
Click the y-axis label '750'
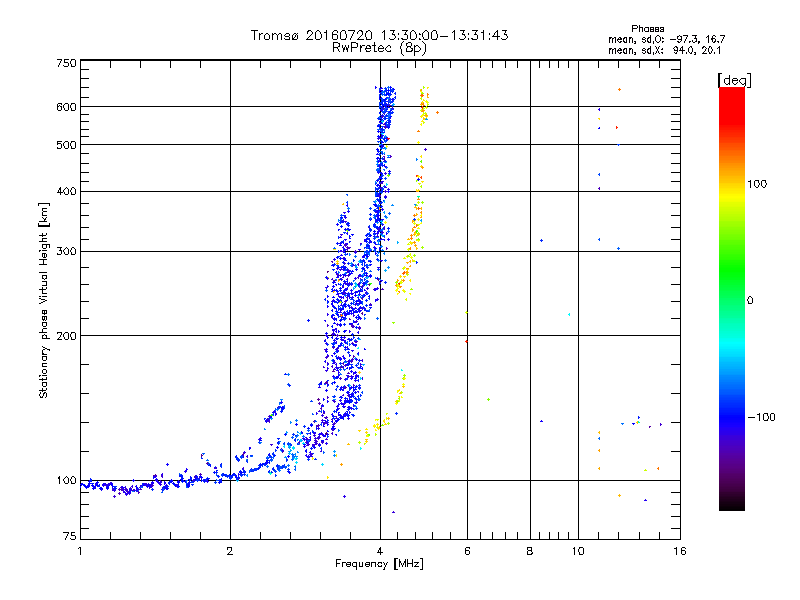pos(66,63)
